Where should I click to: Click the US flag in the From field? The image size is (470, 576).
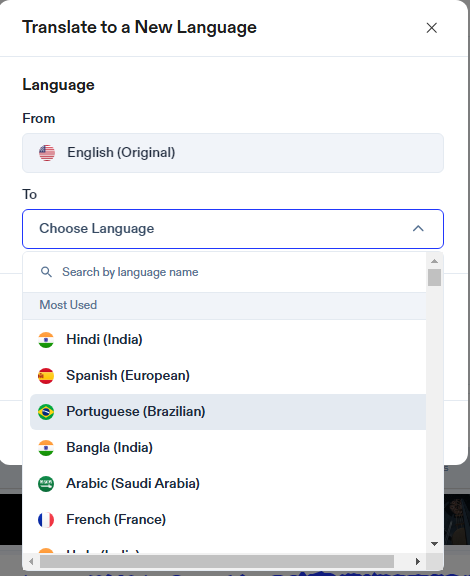click(x=47, y=153)
